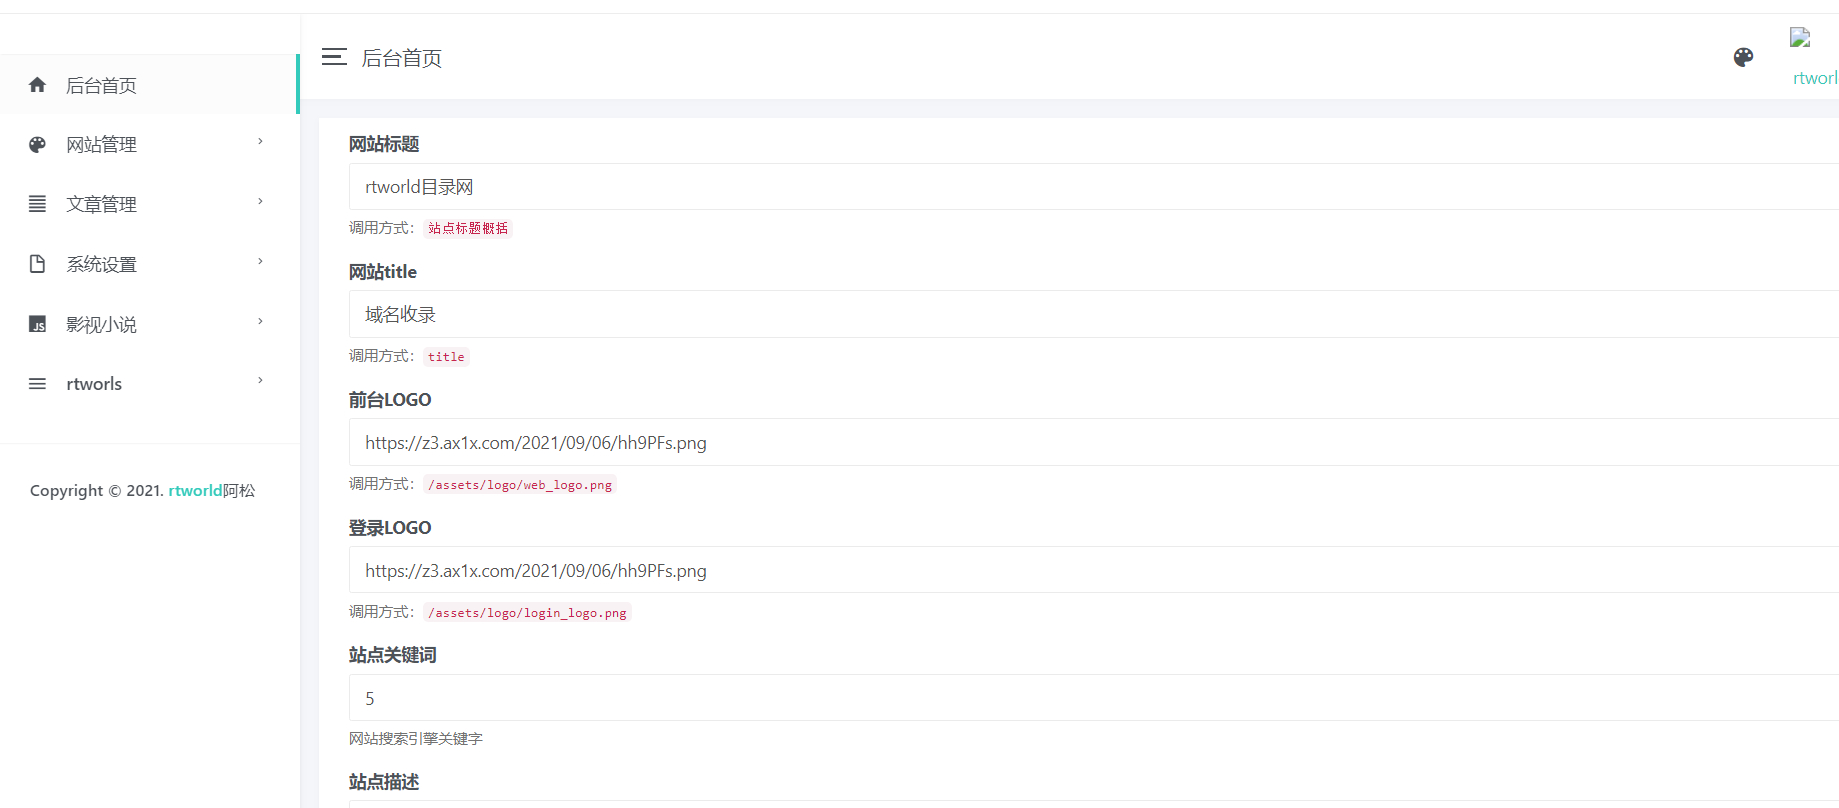Click the JS icon beside 影视小说
Image resolution: width=1839 pixels, height=808 pixels.
37,324
